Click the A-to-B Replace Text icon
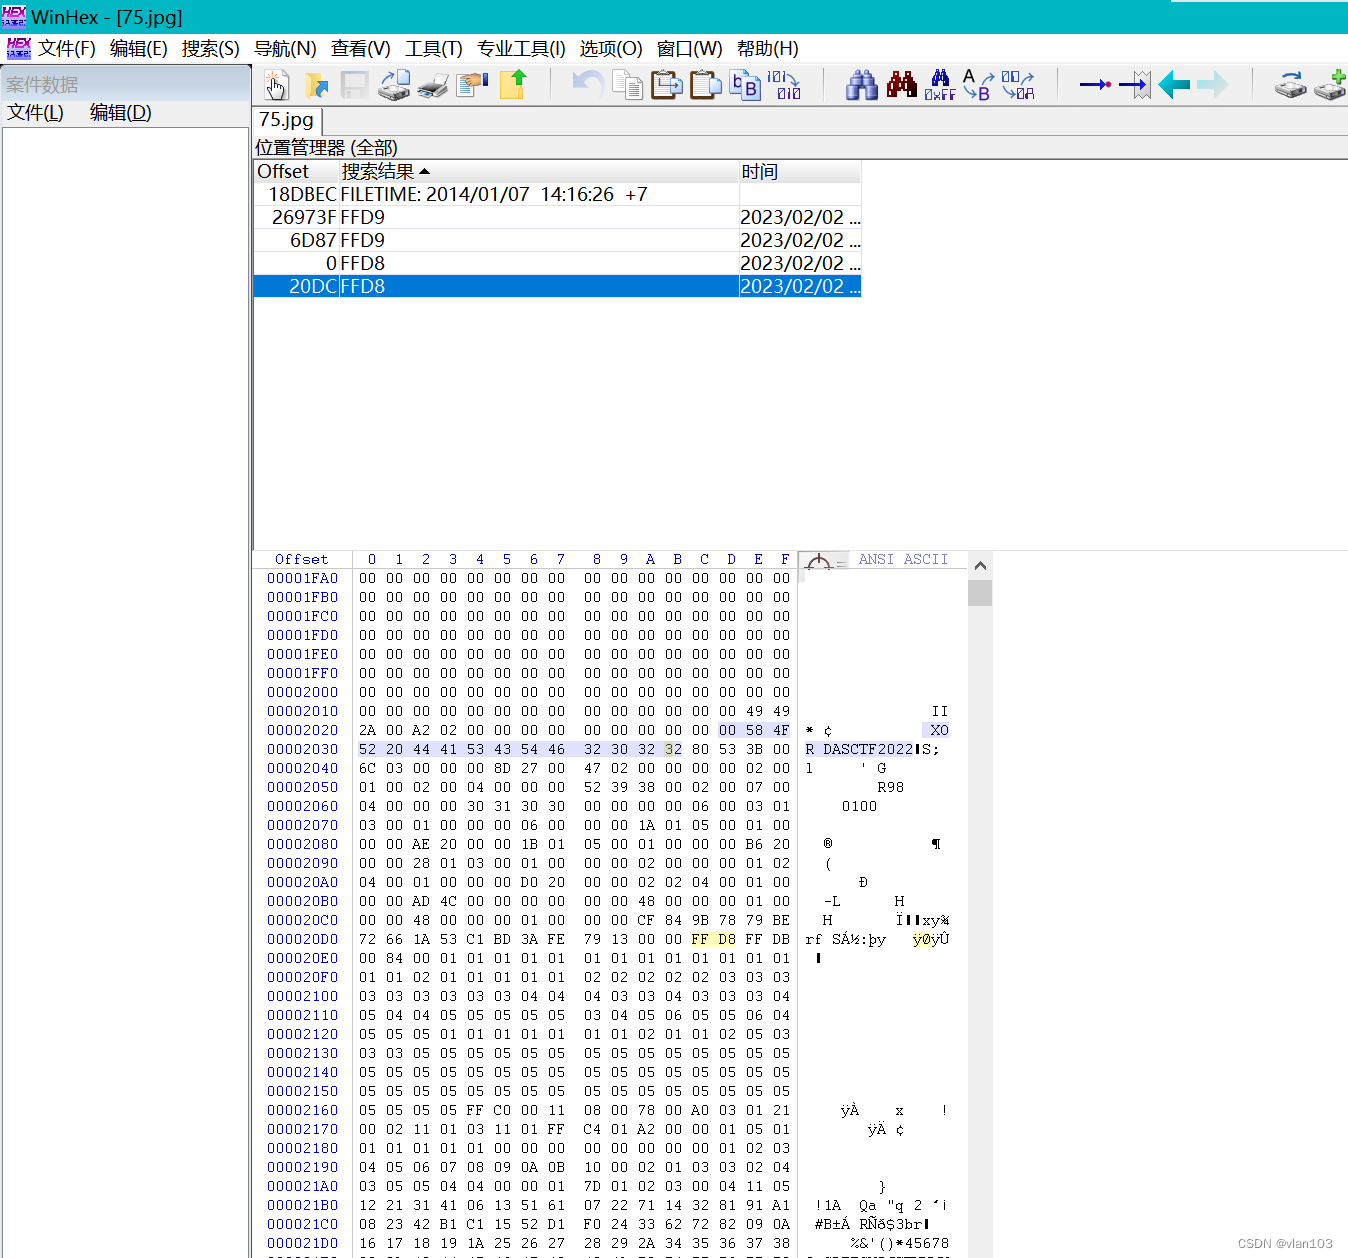 pyautogui.click(x=978, y=85)
